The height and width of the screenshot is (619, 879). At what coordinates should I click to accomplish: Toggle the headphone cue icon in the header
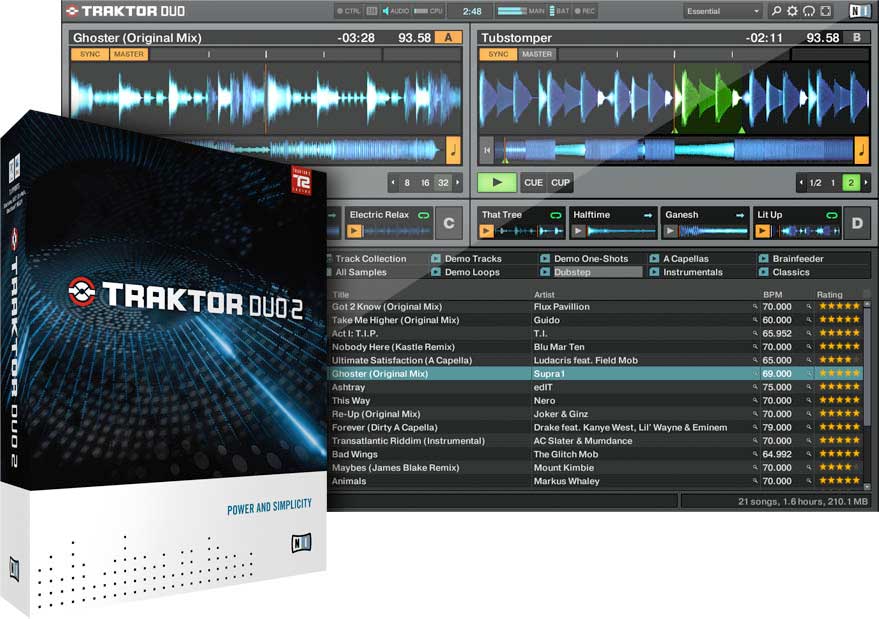(808, 11)
